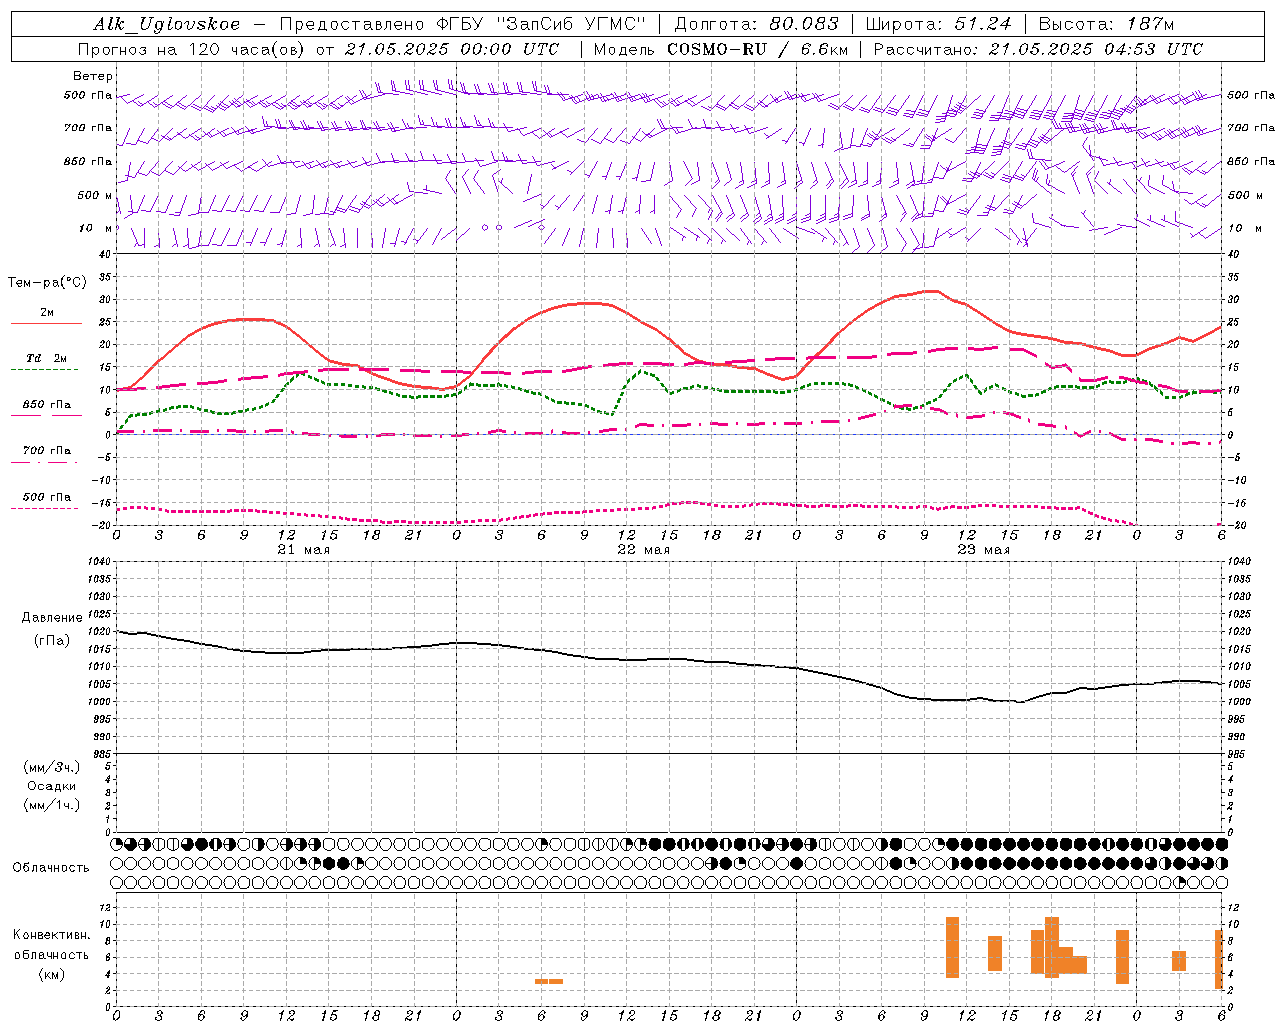Select the latitude value 51.24
Viewport: 1280px width, 1024px height.
(x=982, y=24)
